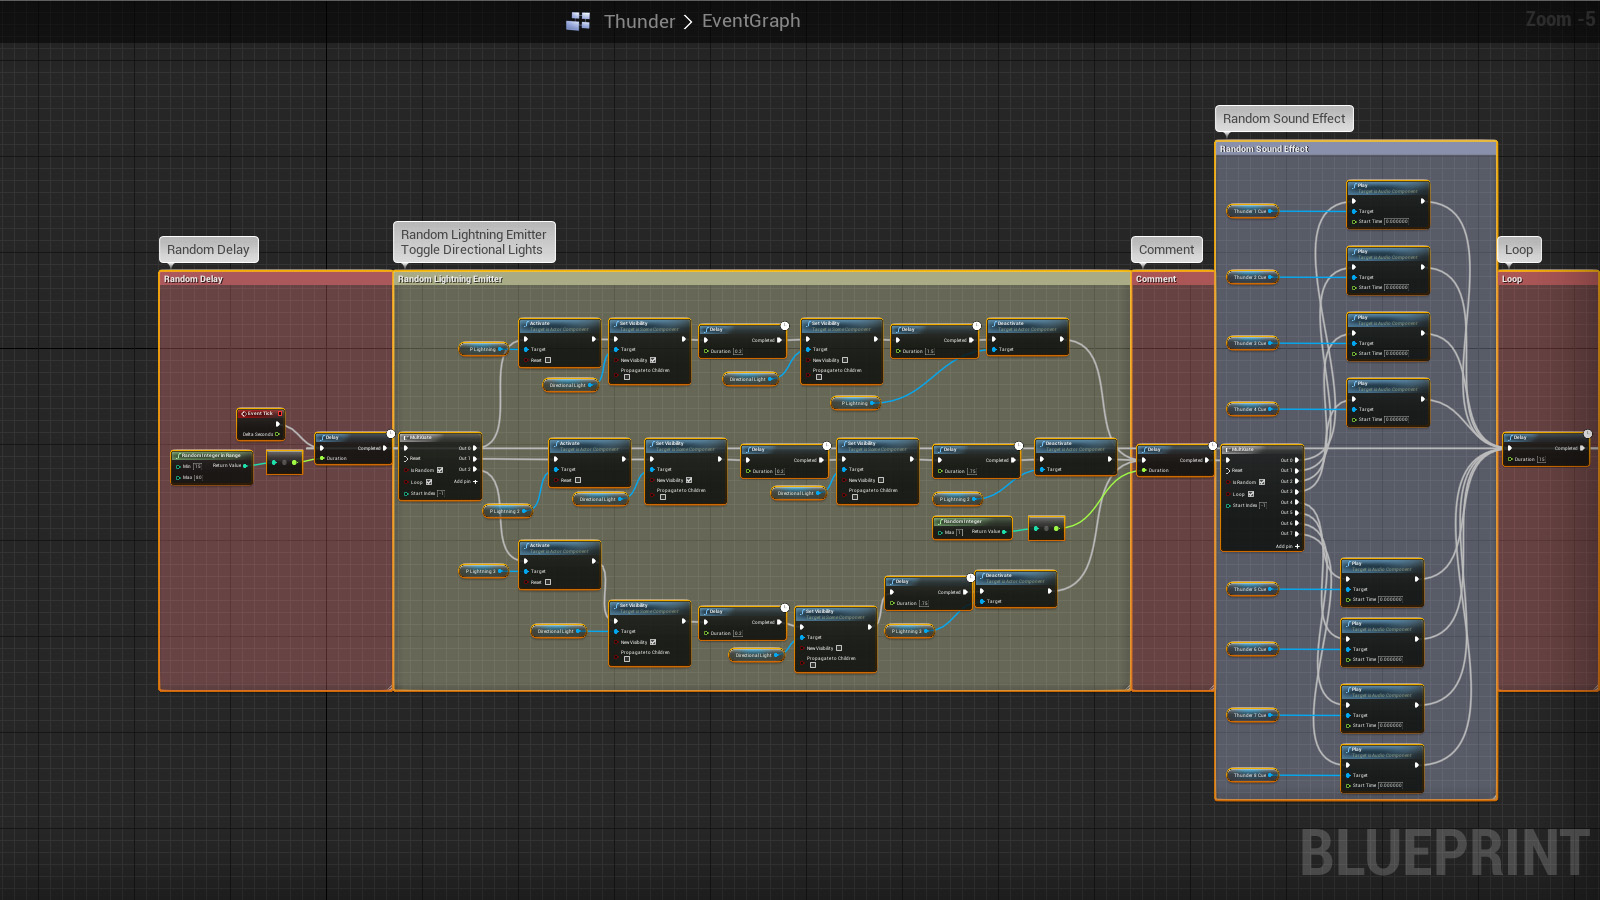
Task: Click the Random Delay comment bubble
Action: tap(208, 249)
